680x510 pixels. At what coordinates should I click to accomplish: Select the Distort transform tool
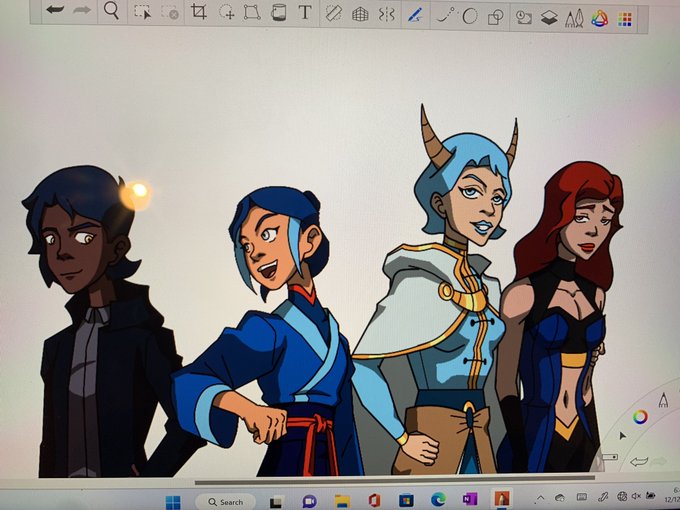coord(252,12)
